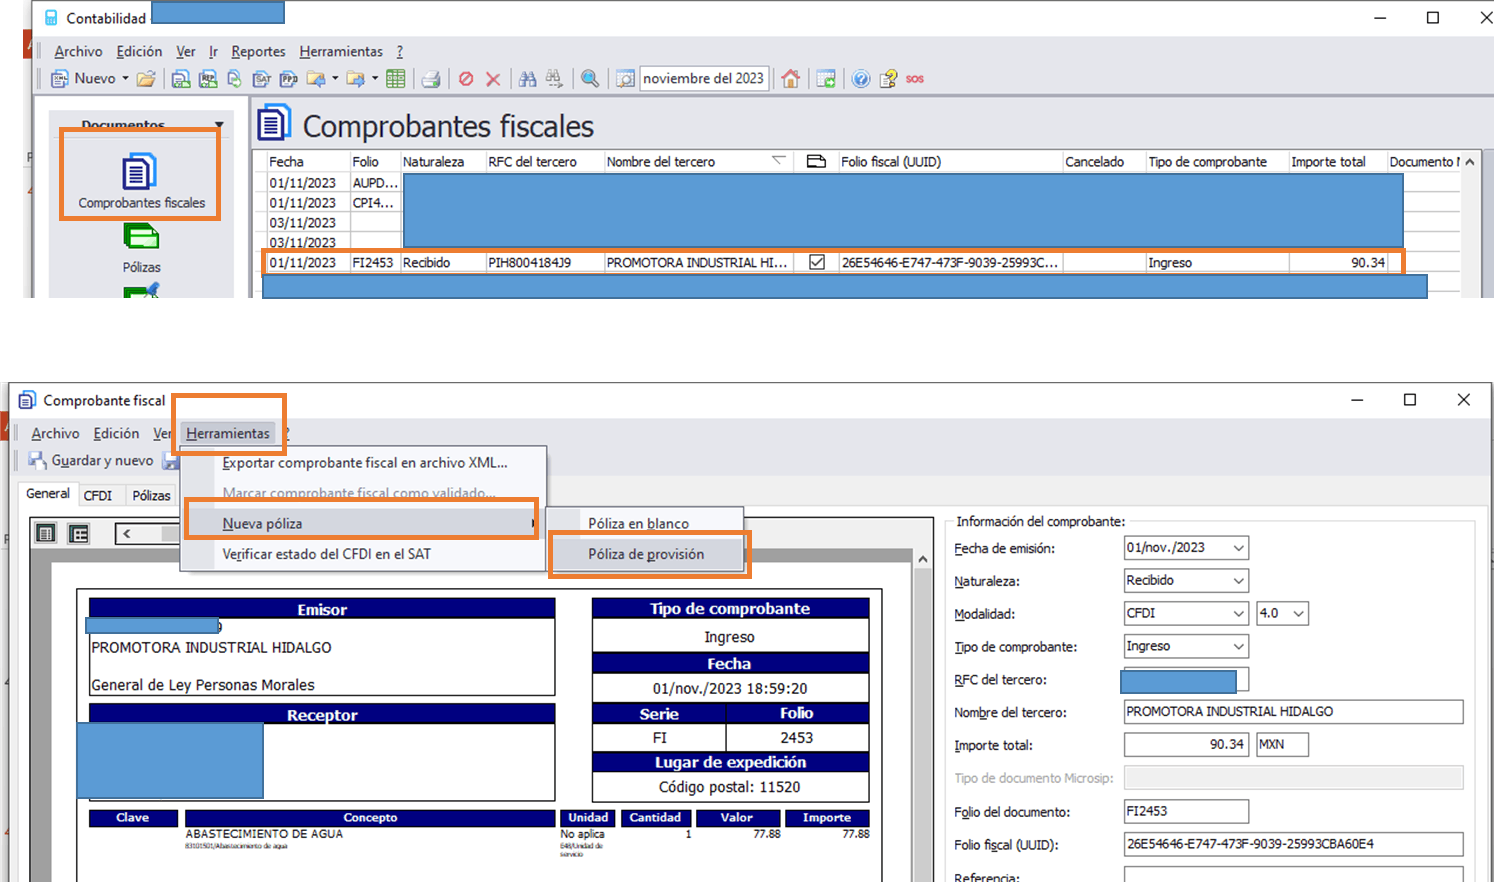
Task: Click the binoculars find-next icon
Action: pos(554,79)
